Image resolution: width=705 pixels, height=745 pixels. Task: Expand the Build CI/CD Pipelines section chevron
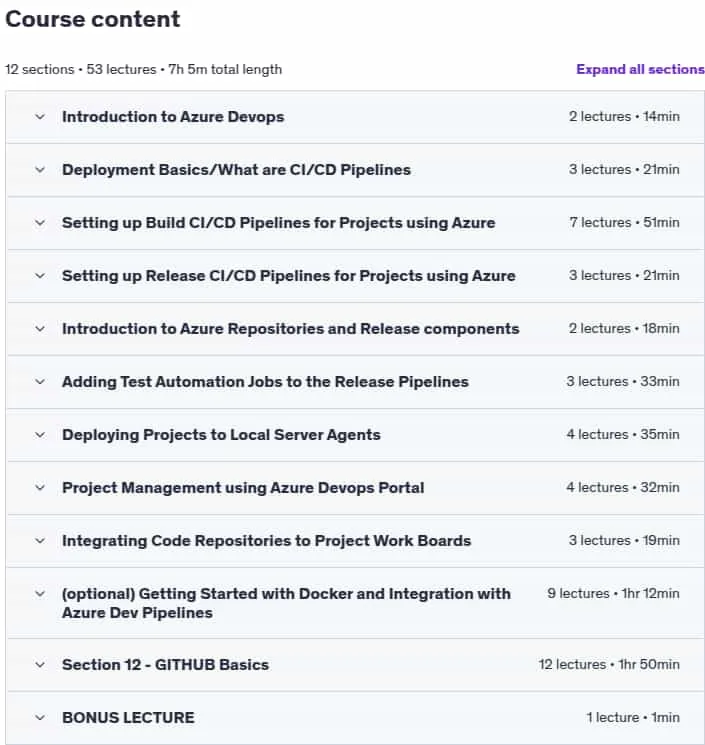[x=40, y=223]
